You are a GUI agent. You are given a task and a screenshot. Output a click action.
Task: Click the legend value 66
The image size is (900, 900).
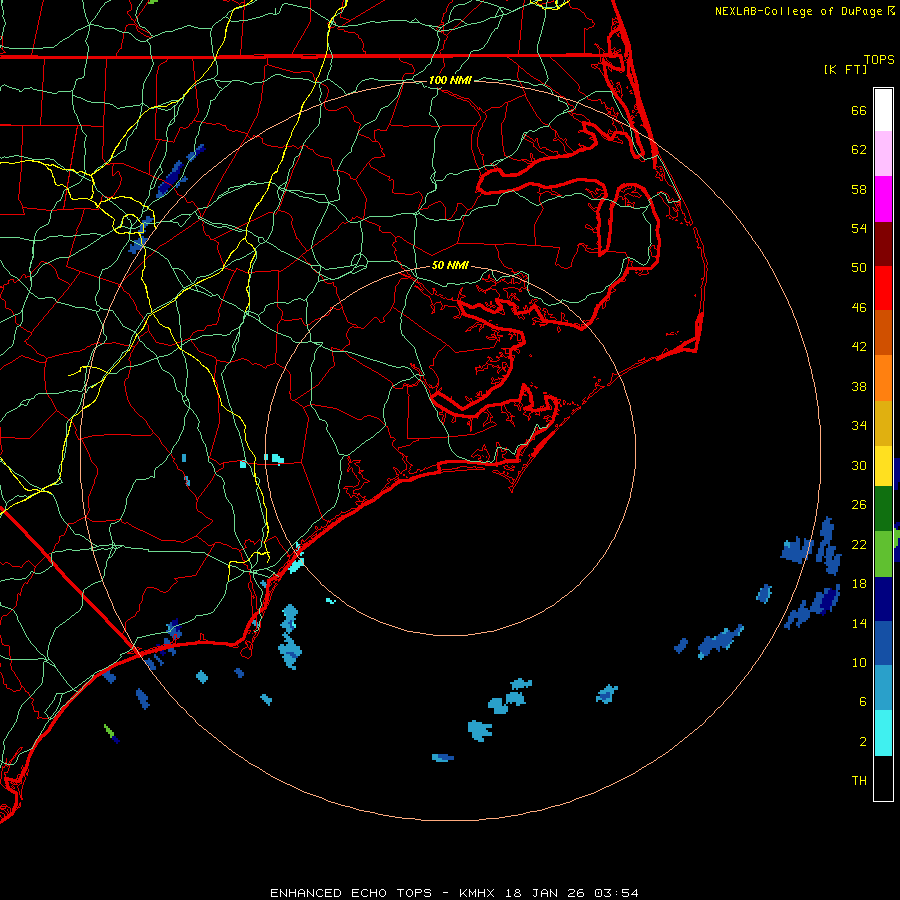[859, 110]
